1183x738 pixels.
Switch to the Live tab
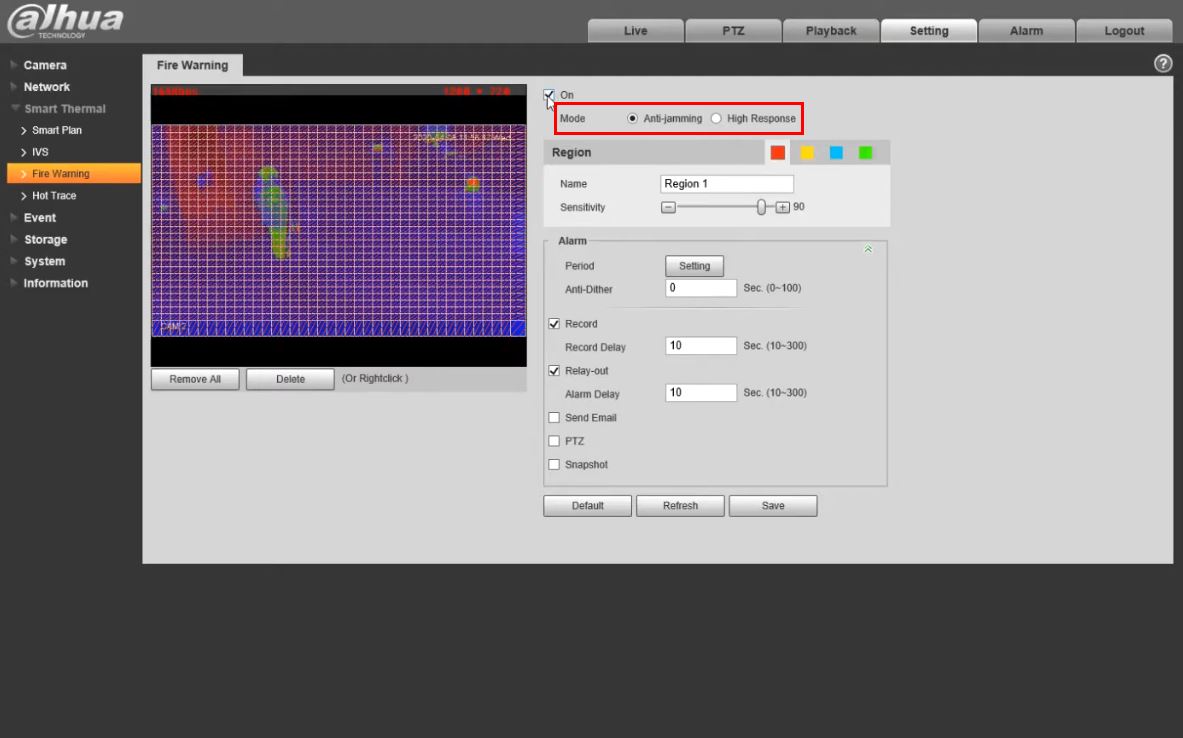(635, 31)
